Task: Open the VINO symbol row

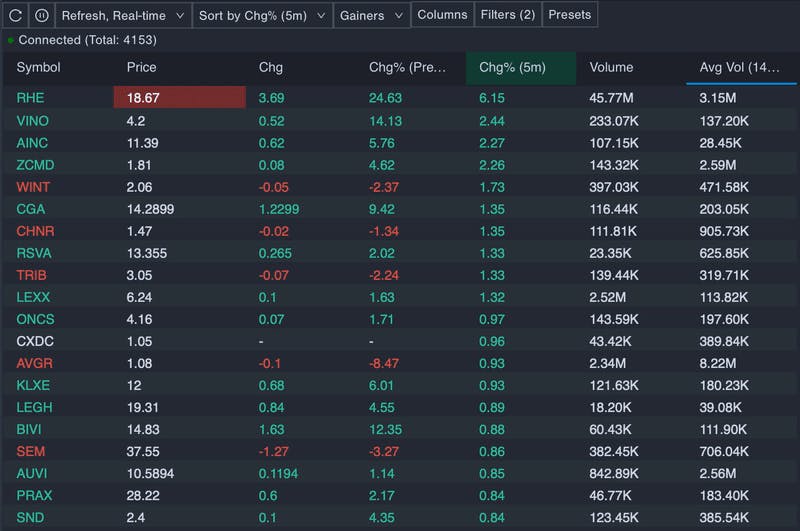Action: 33,121
